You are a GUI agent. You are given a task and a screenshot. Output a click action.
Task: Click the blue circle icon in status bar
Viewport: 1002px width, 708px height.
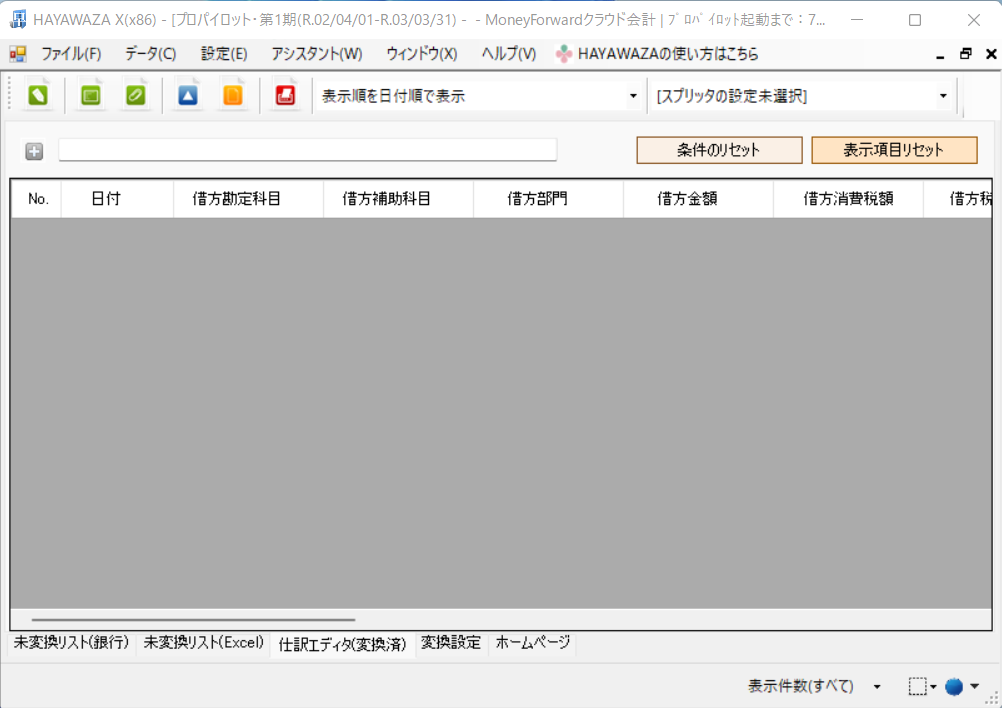pyautogui.click(x=954, y=686)
